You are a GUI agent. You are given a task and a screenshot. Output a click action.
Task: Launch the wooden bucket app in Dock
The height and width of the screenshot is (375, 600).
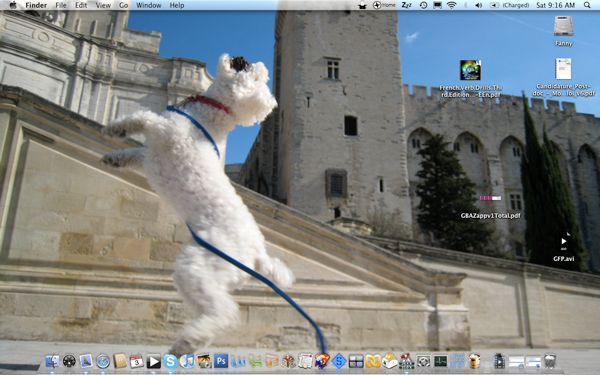[474, 361]
